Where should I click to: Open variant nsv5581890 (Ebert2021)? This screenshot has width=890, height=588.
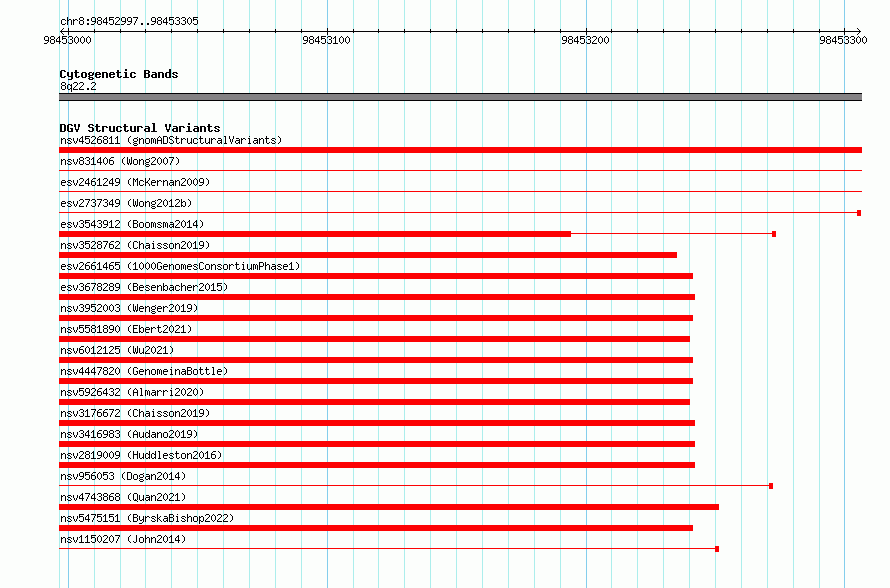point(126,329)
